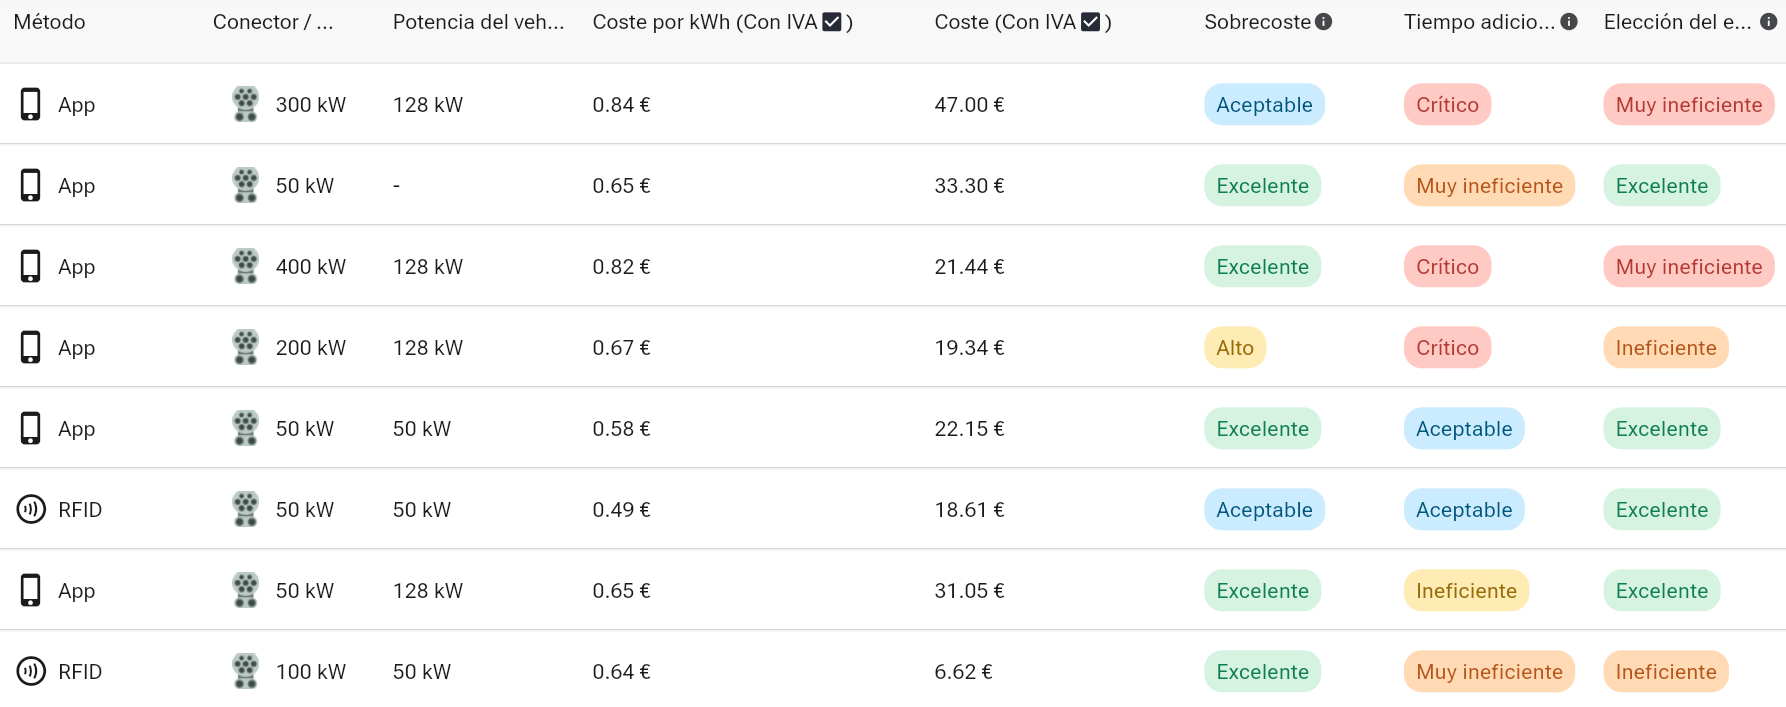Click the info icon next to Sobrecoste
This screenshot has width=1786, height=707.
[1323, 22]
